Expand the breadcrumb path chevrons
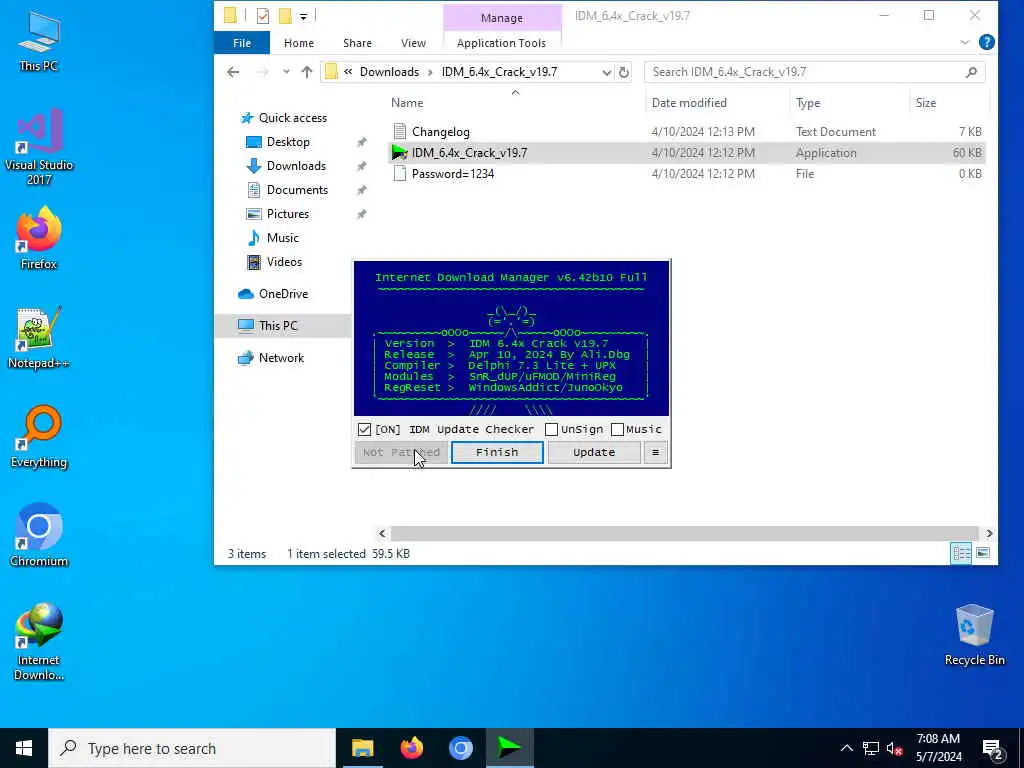The image size is (1024, 768). pos(348,72)
